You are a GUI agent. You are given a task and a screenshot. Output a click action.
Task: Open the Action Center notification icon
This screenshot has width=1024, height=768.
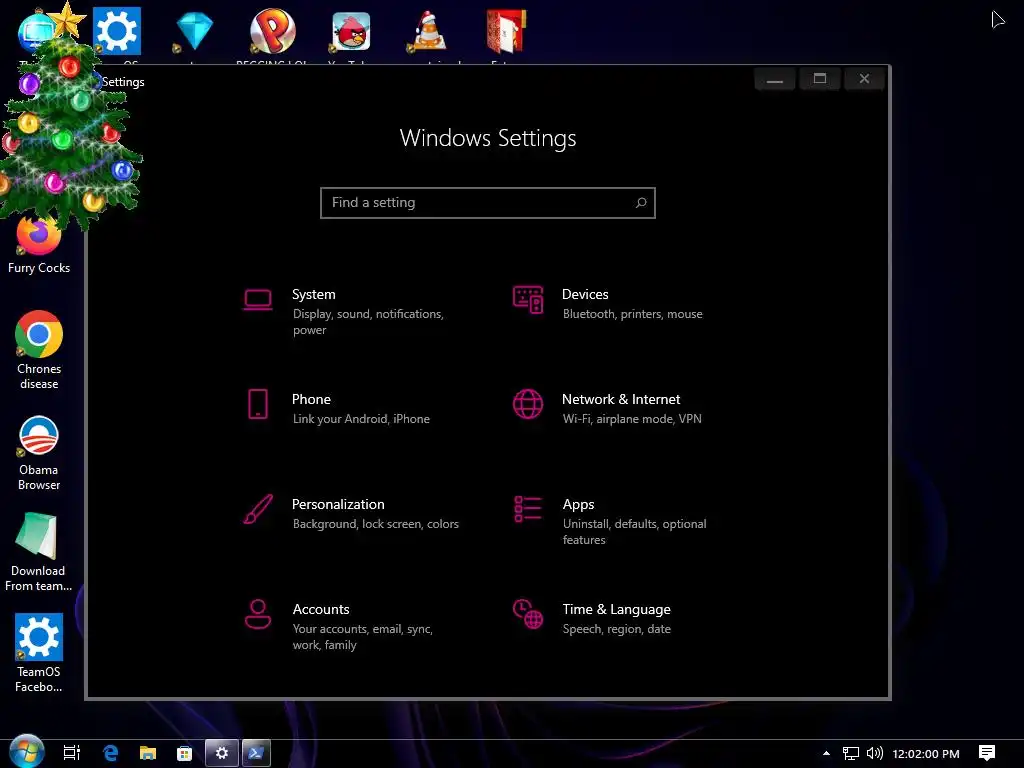click(x=987, y=753)
